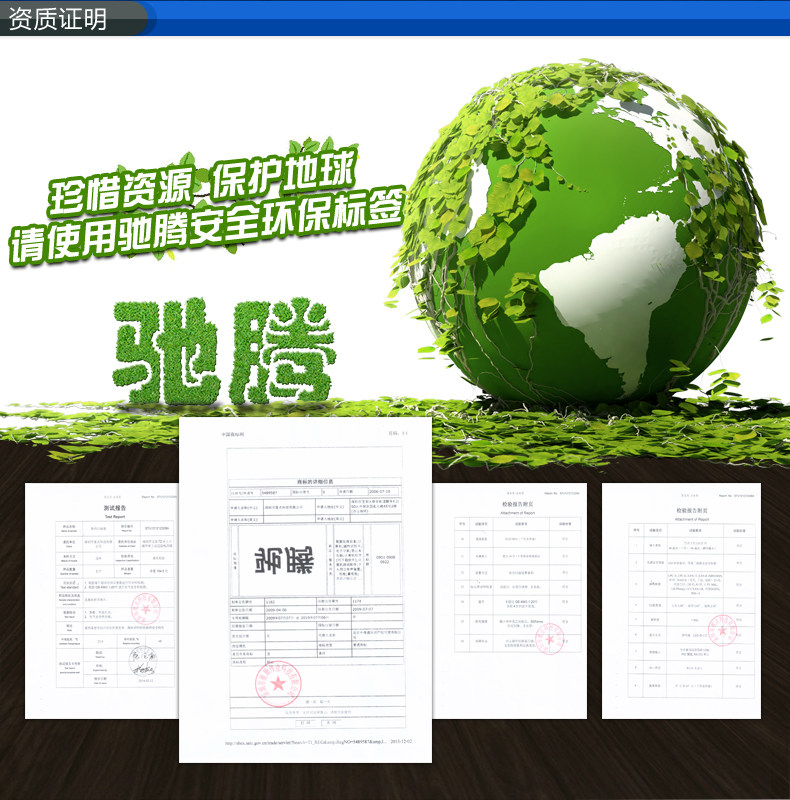Click the text 请使用驰腾安全环保标签
Viewport: 790px width, 800px height.
[x=207, y=226]
